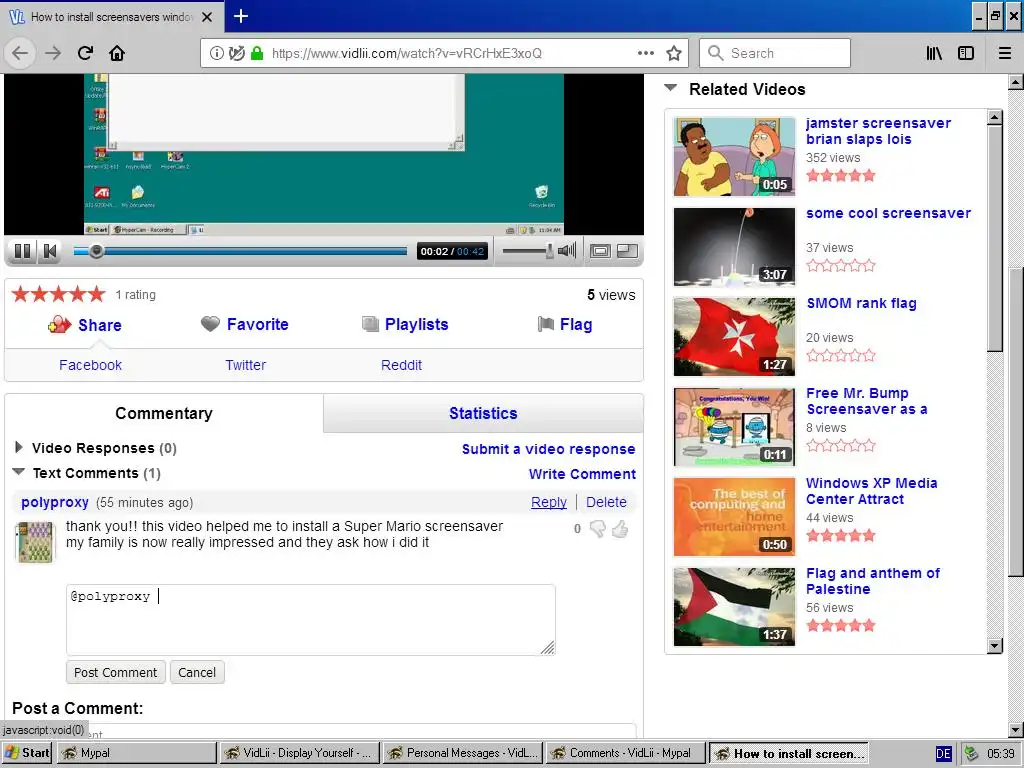
Task: Rate video using the five red stars
Action: tap(58, 295)
